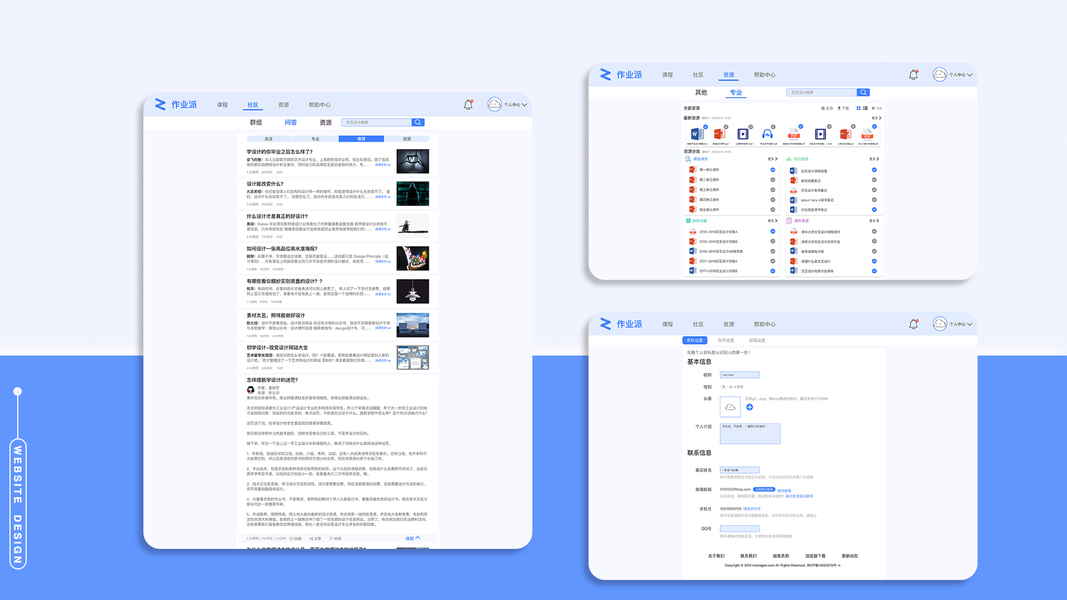Click 更多 next to 课程课件 section
Screen dimensions: 1067x600
click(x=772, y=159)
